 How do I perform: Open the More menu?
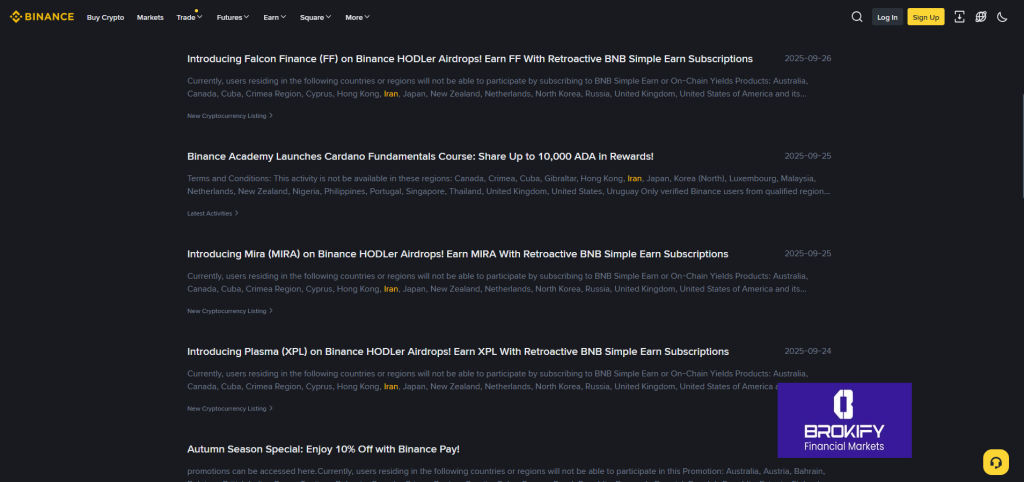point(357,17)
